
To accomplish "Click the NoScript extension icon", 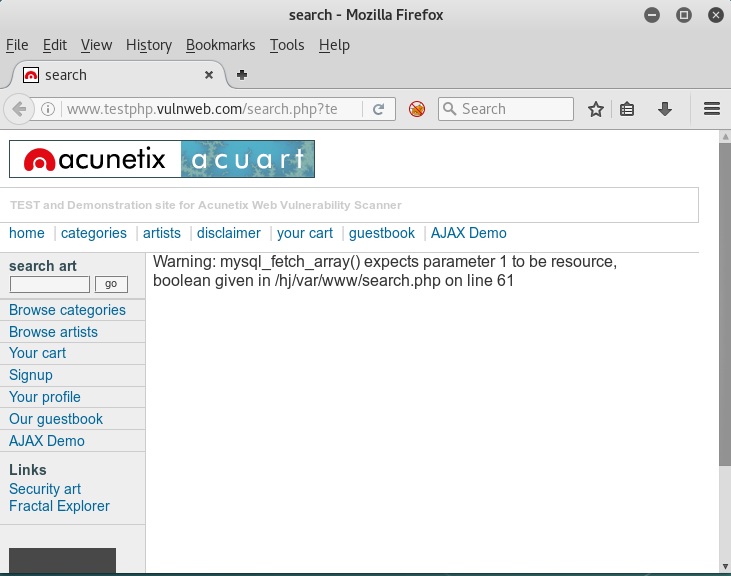I will (x=417, y=109).
